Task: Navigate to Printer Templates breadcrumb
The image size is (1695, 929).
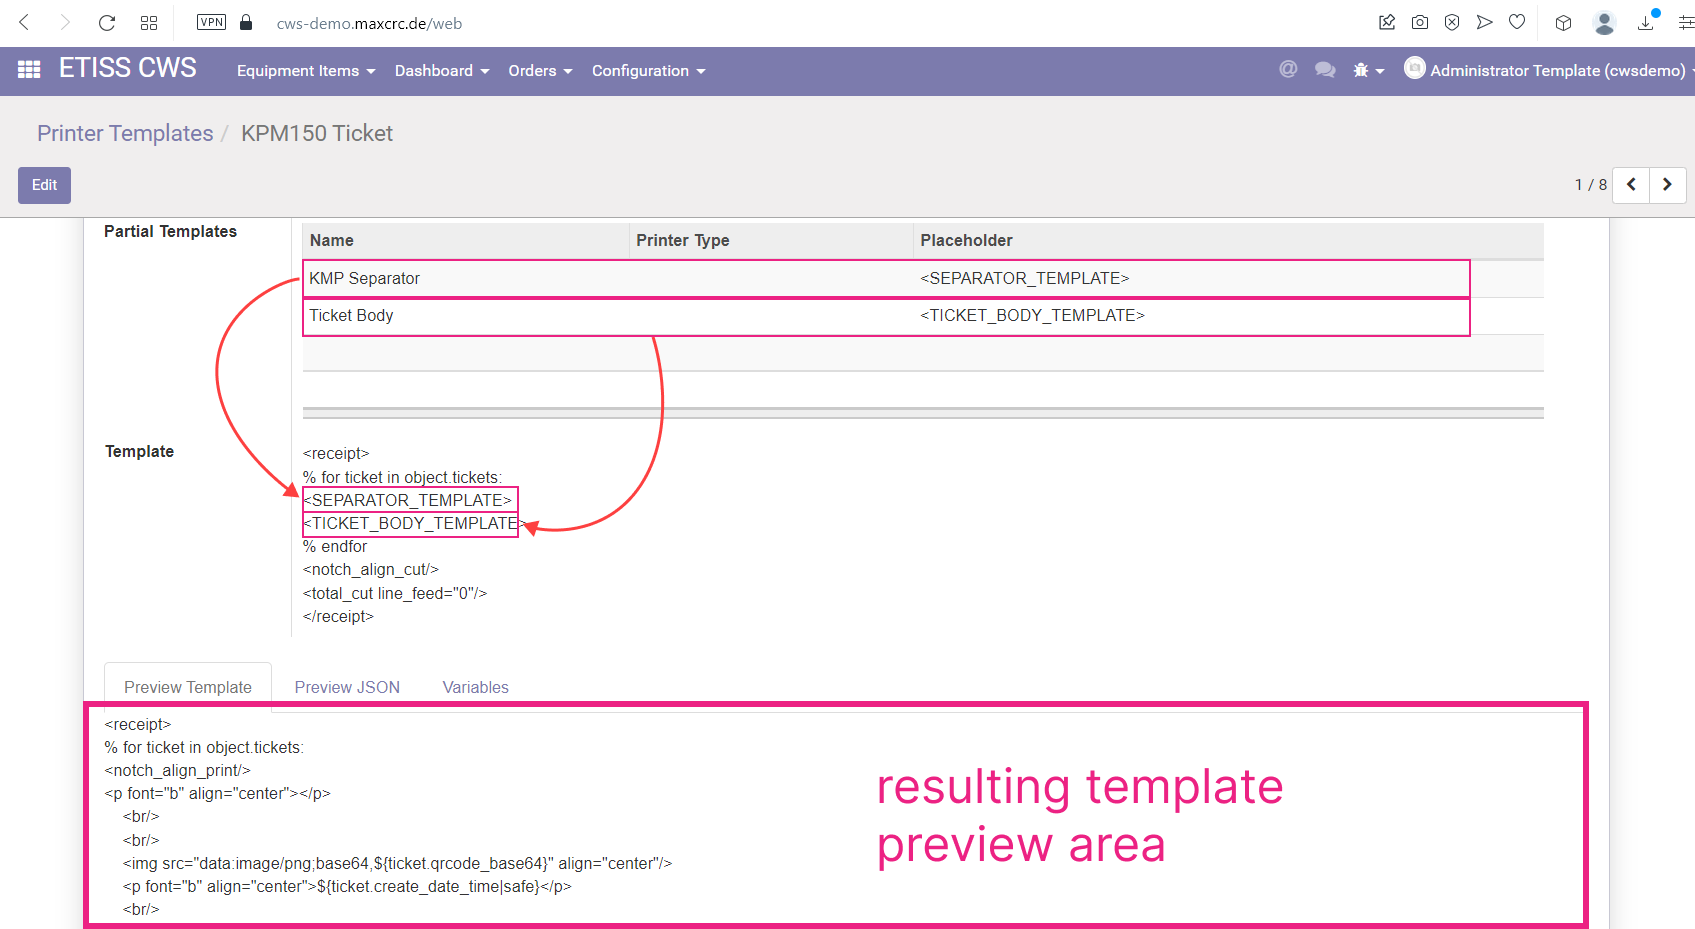Action: 125,133
